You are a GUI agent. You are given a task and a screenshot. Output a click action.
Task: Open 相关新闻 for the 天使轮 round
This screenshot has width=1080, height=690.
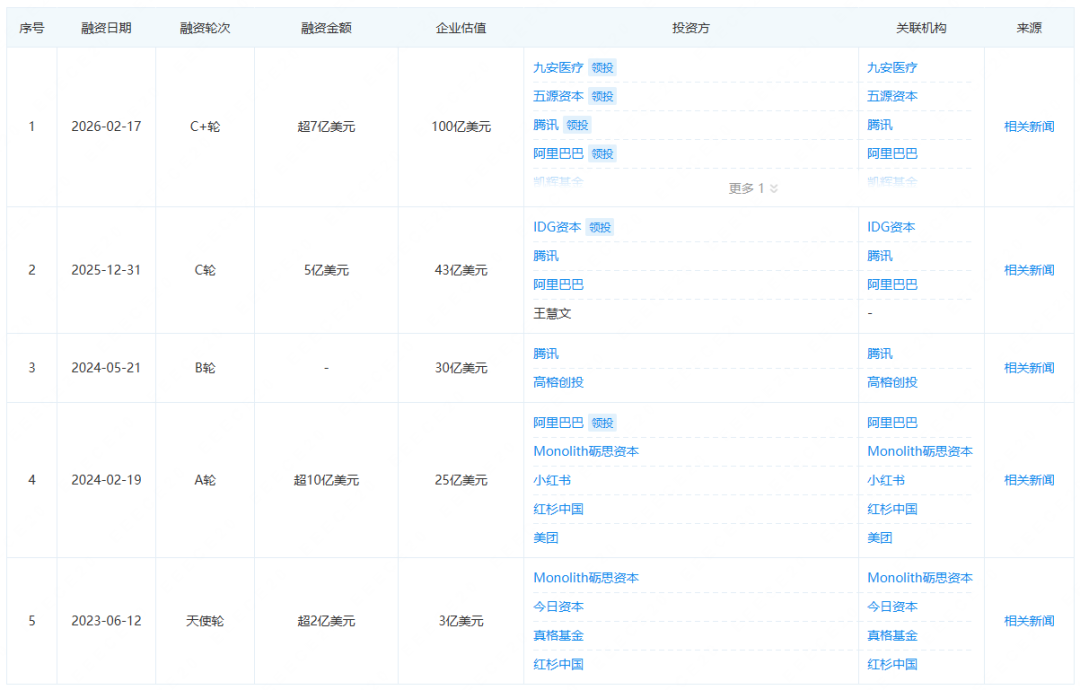(x=1029, y=620)
